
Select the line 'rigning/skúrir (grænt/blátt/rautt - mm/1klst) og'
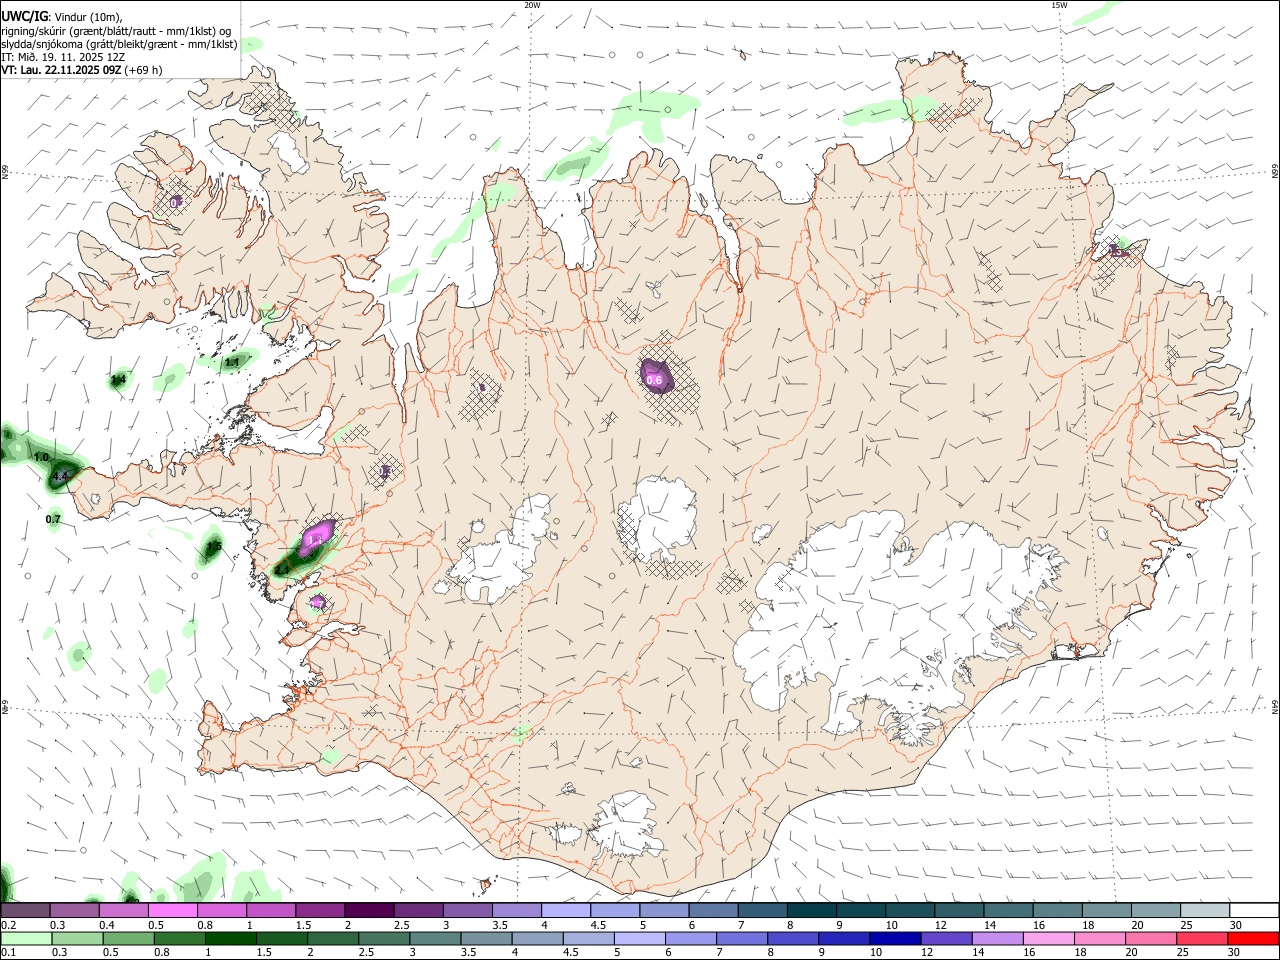(115, 30)
